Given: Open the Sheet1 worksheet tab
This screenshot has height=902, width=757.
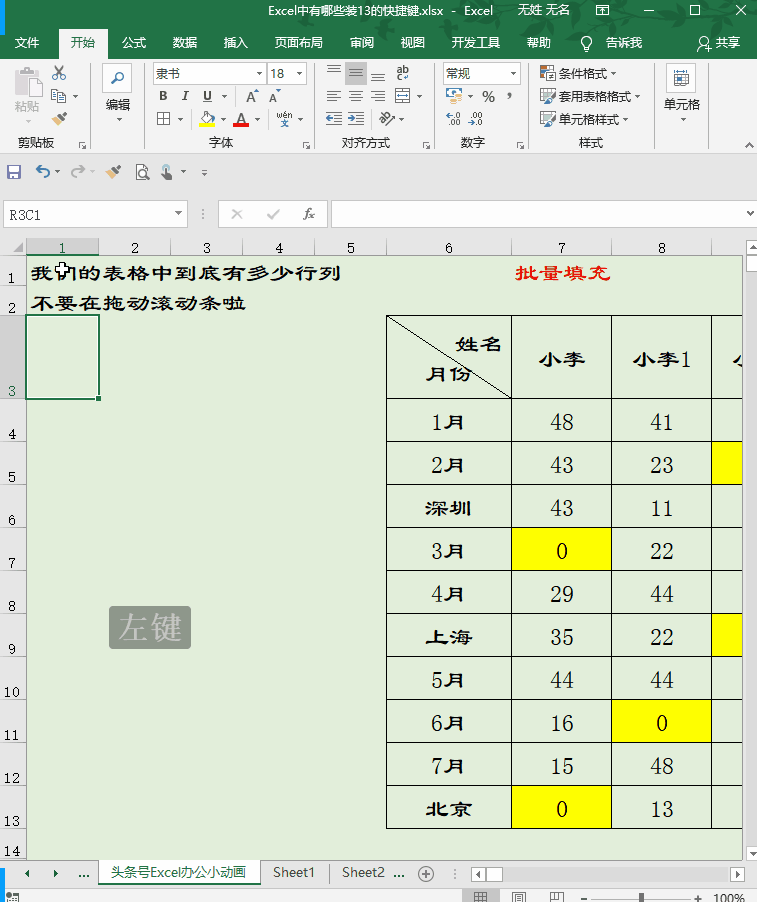Looking at the screenshot, I should click(294, 873).
